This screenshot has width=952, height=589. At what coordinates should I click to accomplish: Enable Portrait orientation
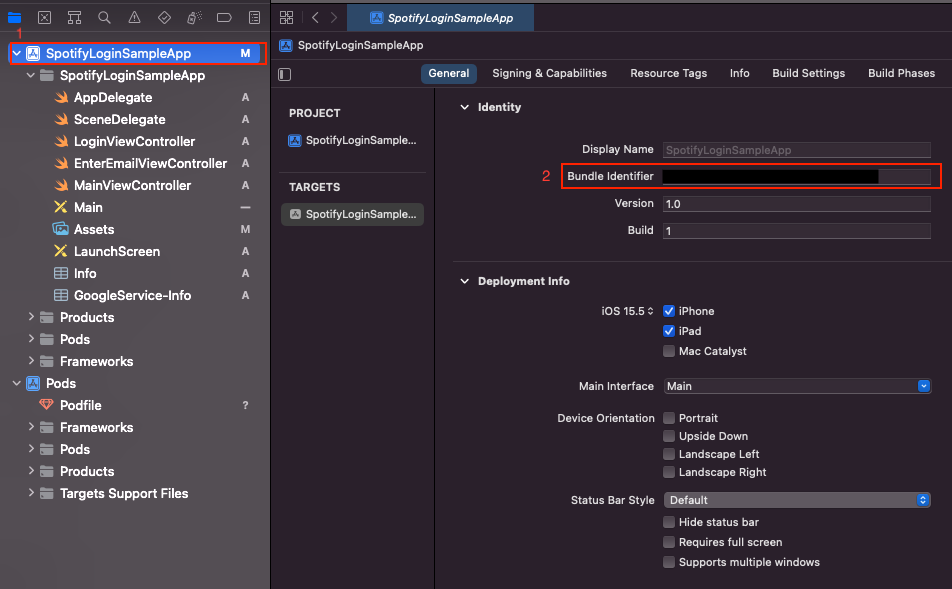pos(669,418)
